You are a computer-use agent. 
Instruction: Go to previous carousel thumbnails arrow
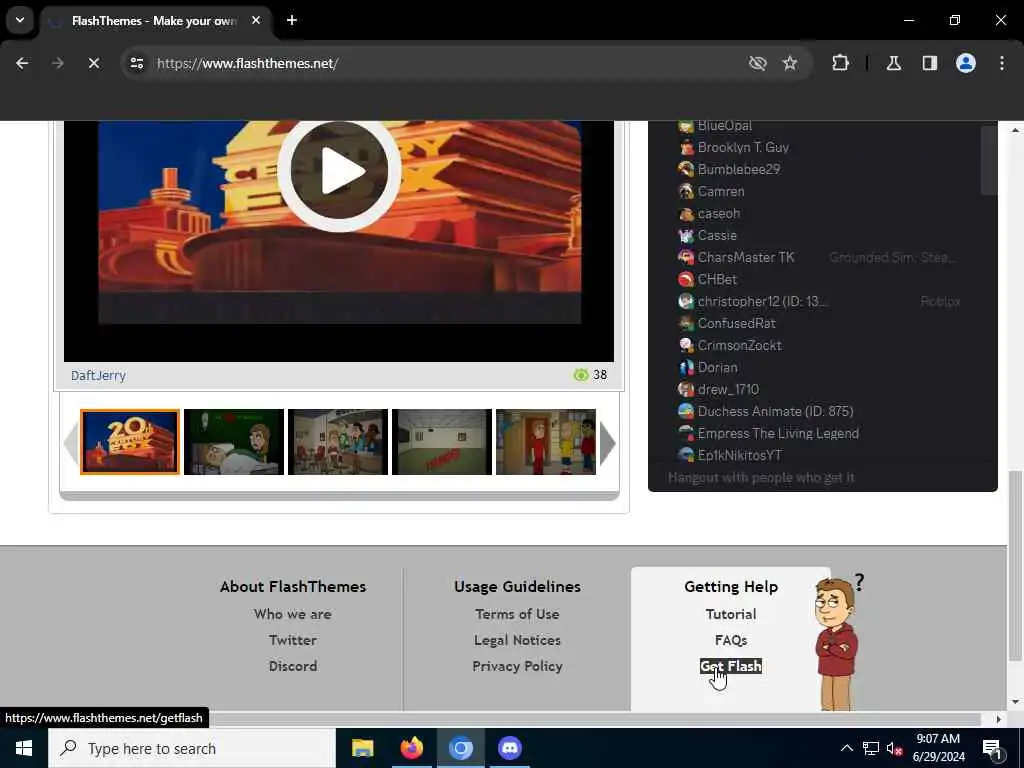[70, 443]
